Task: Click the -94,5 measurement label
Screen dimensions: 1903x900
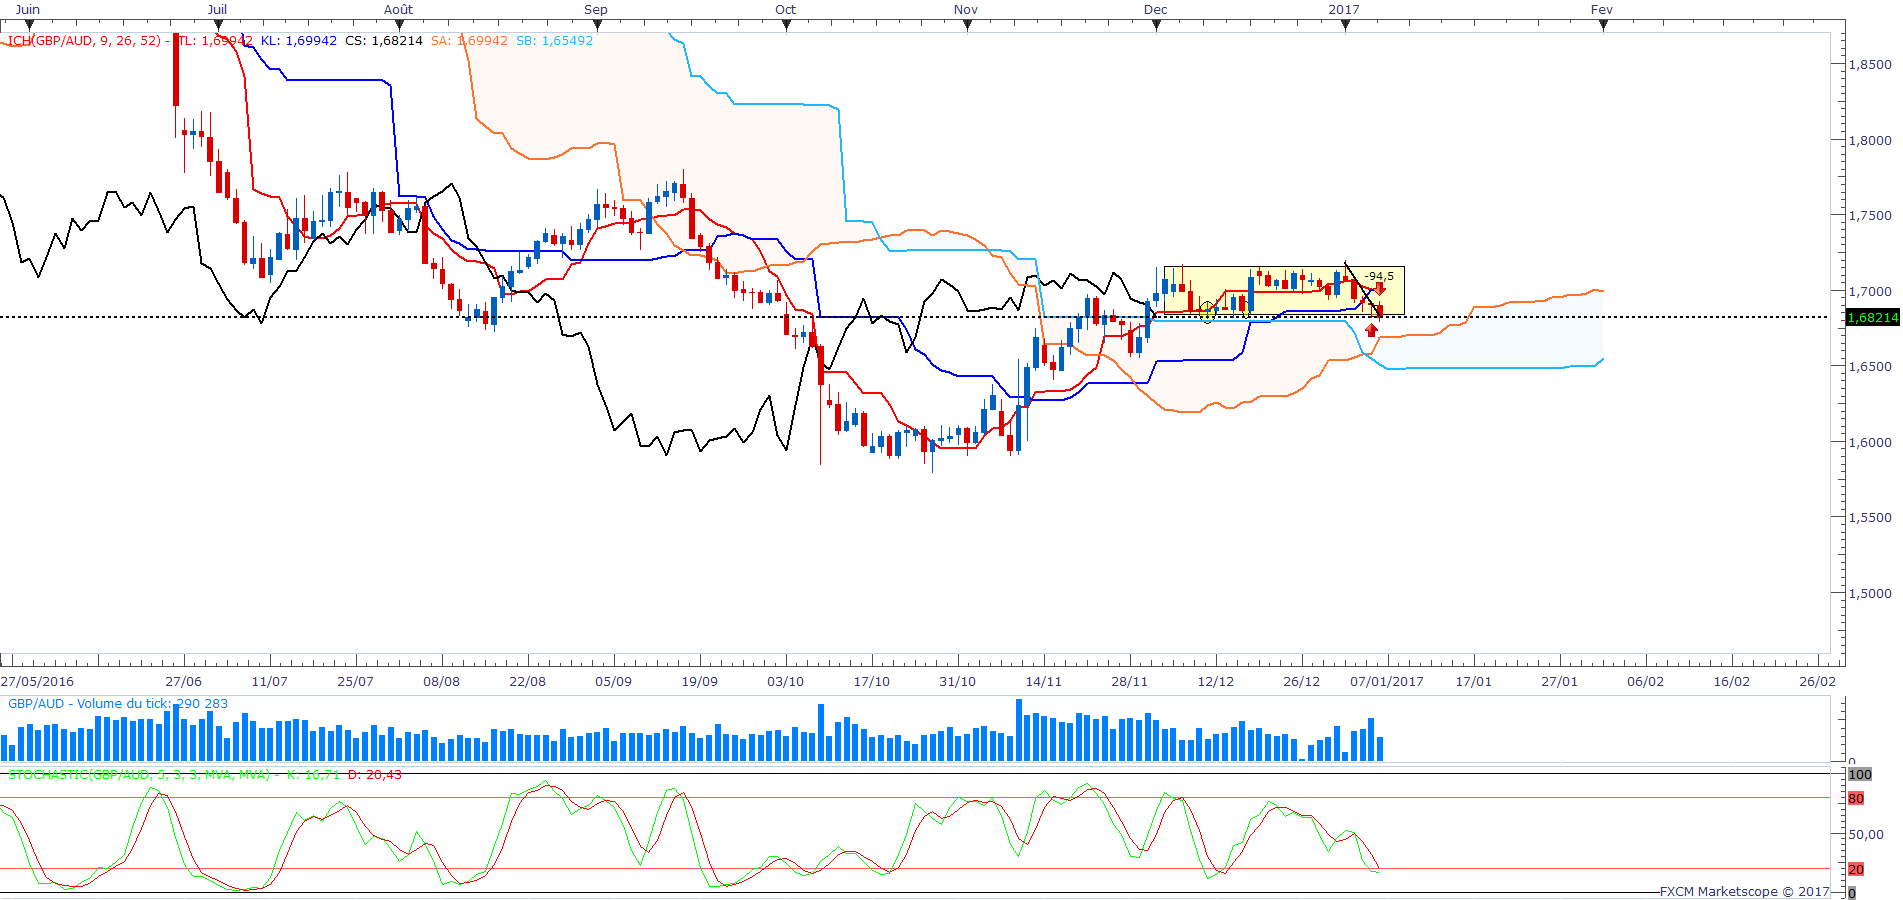Action: 1379,276
